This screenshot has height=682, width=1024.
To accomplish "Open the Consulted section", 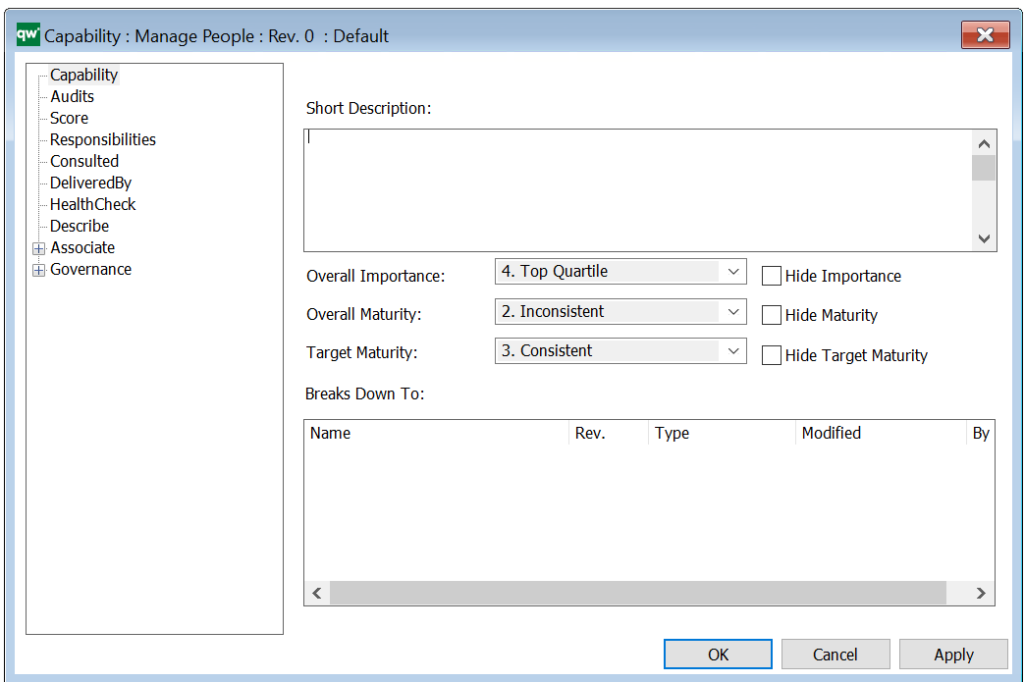I will point(85,161).
